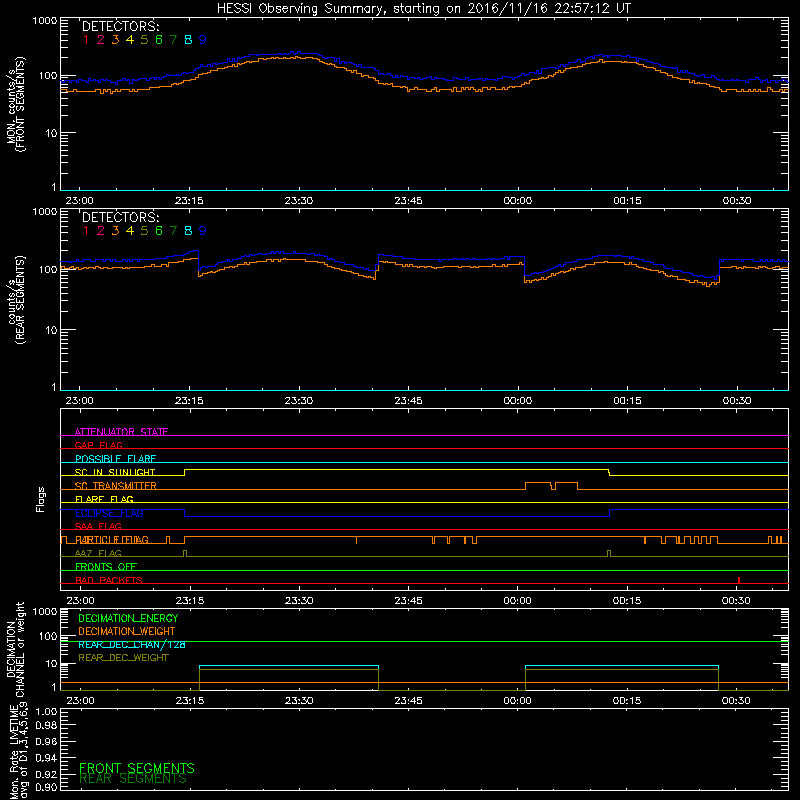The image size is (800, 800).
Task: Click the AAZ_FLAG label
Action: [98, 553]
